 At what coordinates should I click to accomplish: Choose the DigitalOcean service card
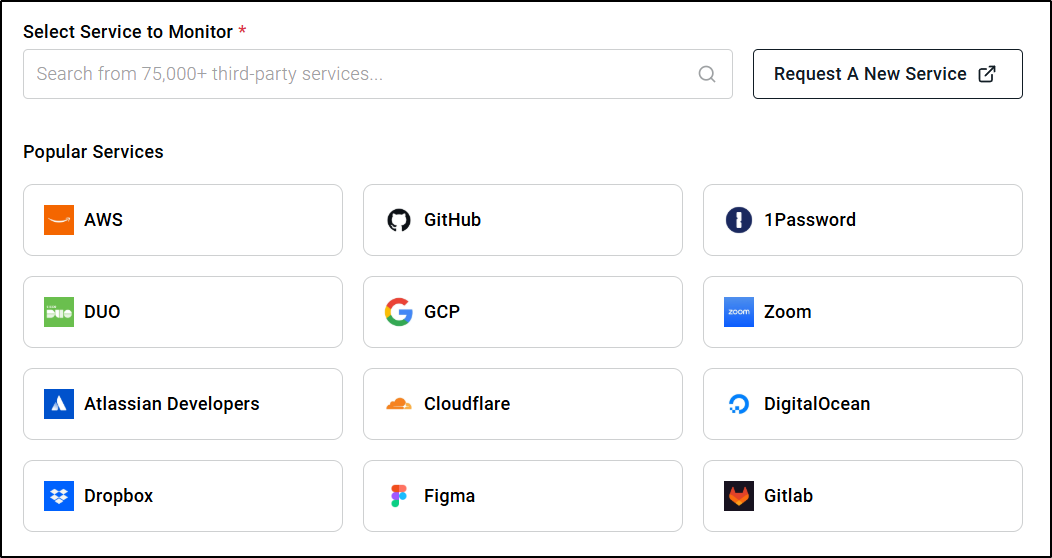(x=863, y=404)
